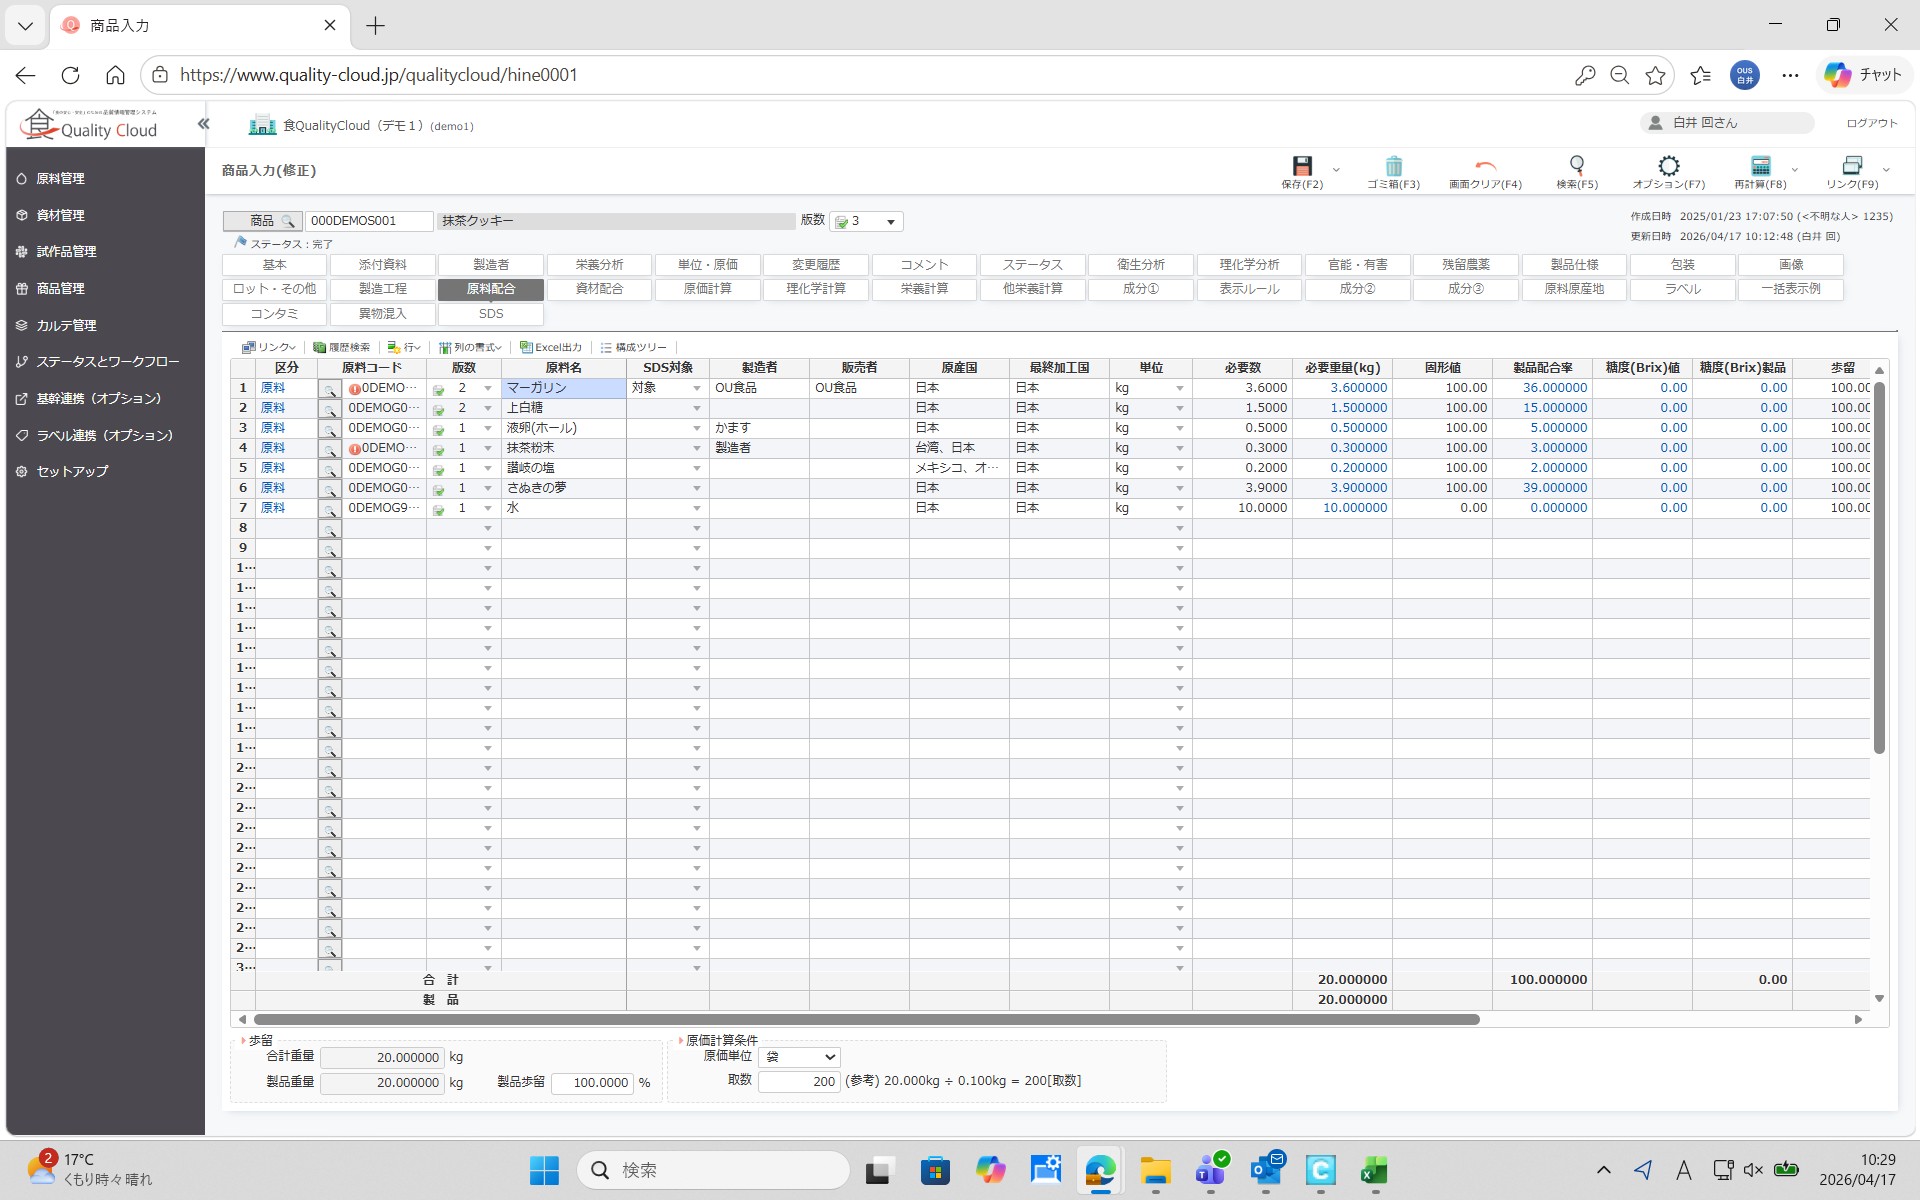The image size is (1920, 1200).
Task: Open Outlook from the Windows taskbar
Action: point(1266,1170)
